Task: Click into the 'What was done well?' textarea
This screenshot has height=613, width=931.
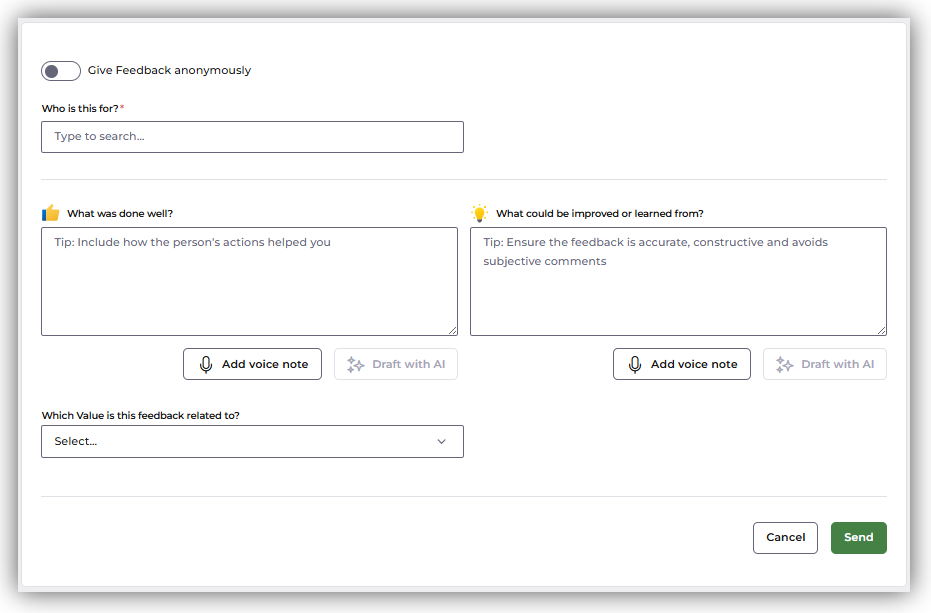Action: point(249,281)
